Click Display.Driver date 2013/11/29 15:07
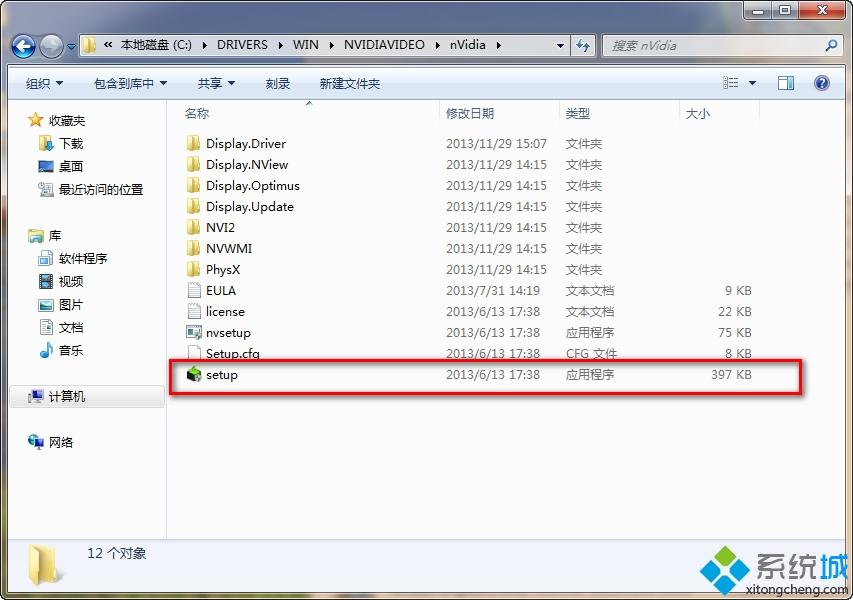 pyautogui.click(x=496, y=144)
